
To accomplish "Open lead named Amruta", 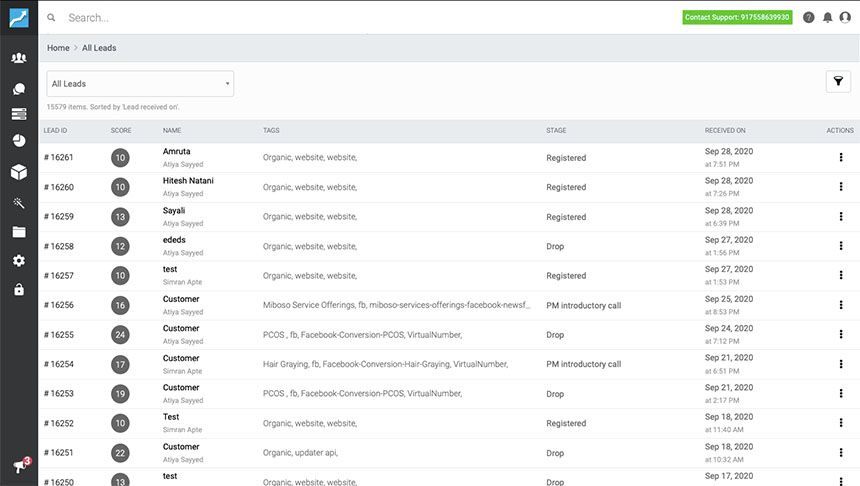I will [x=177, y=151].
